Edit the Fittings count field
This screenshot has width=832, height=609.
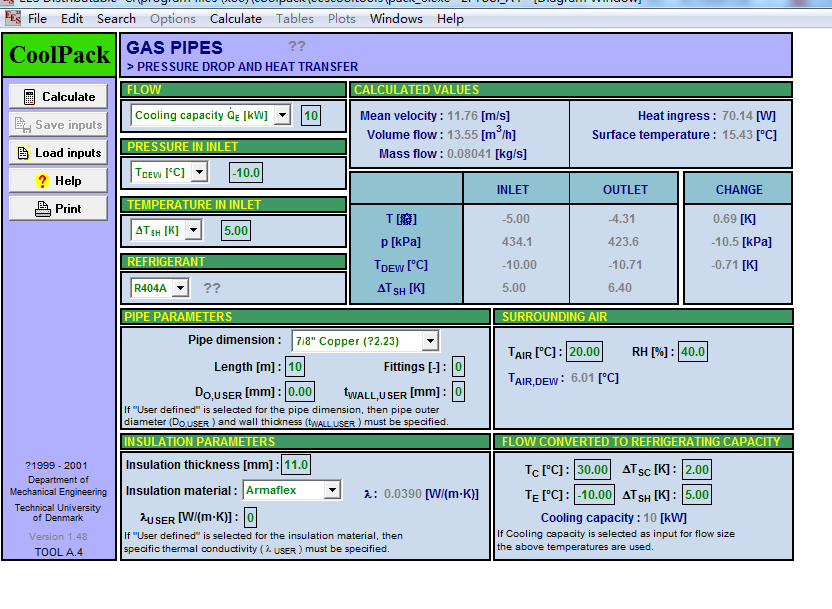pyautogui.click(x=458, y=367)
